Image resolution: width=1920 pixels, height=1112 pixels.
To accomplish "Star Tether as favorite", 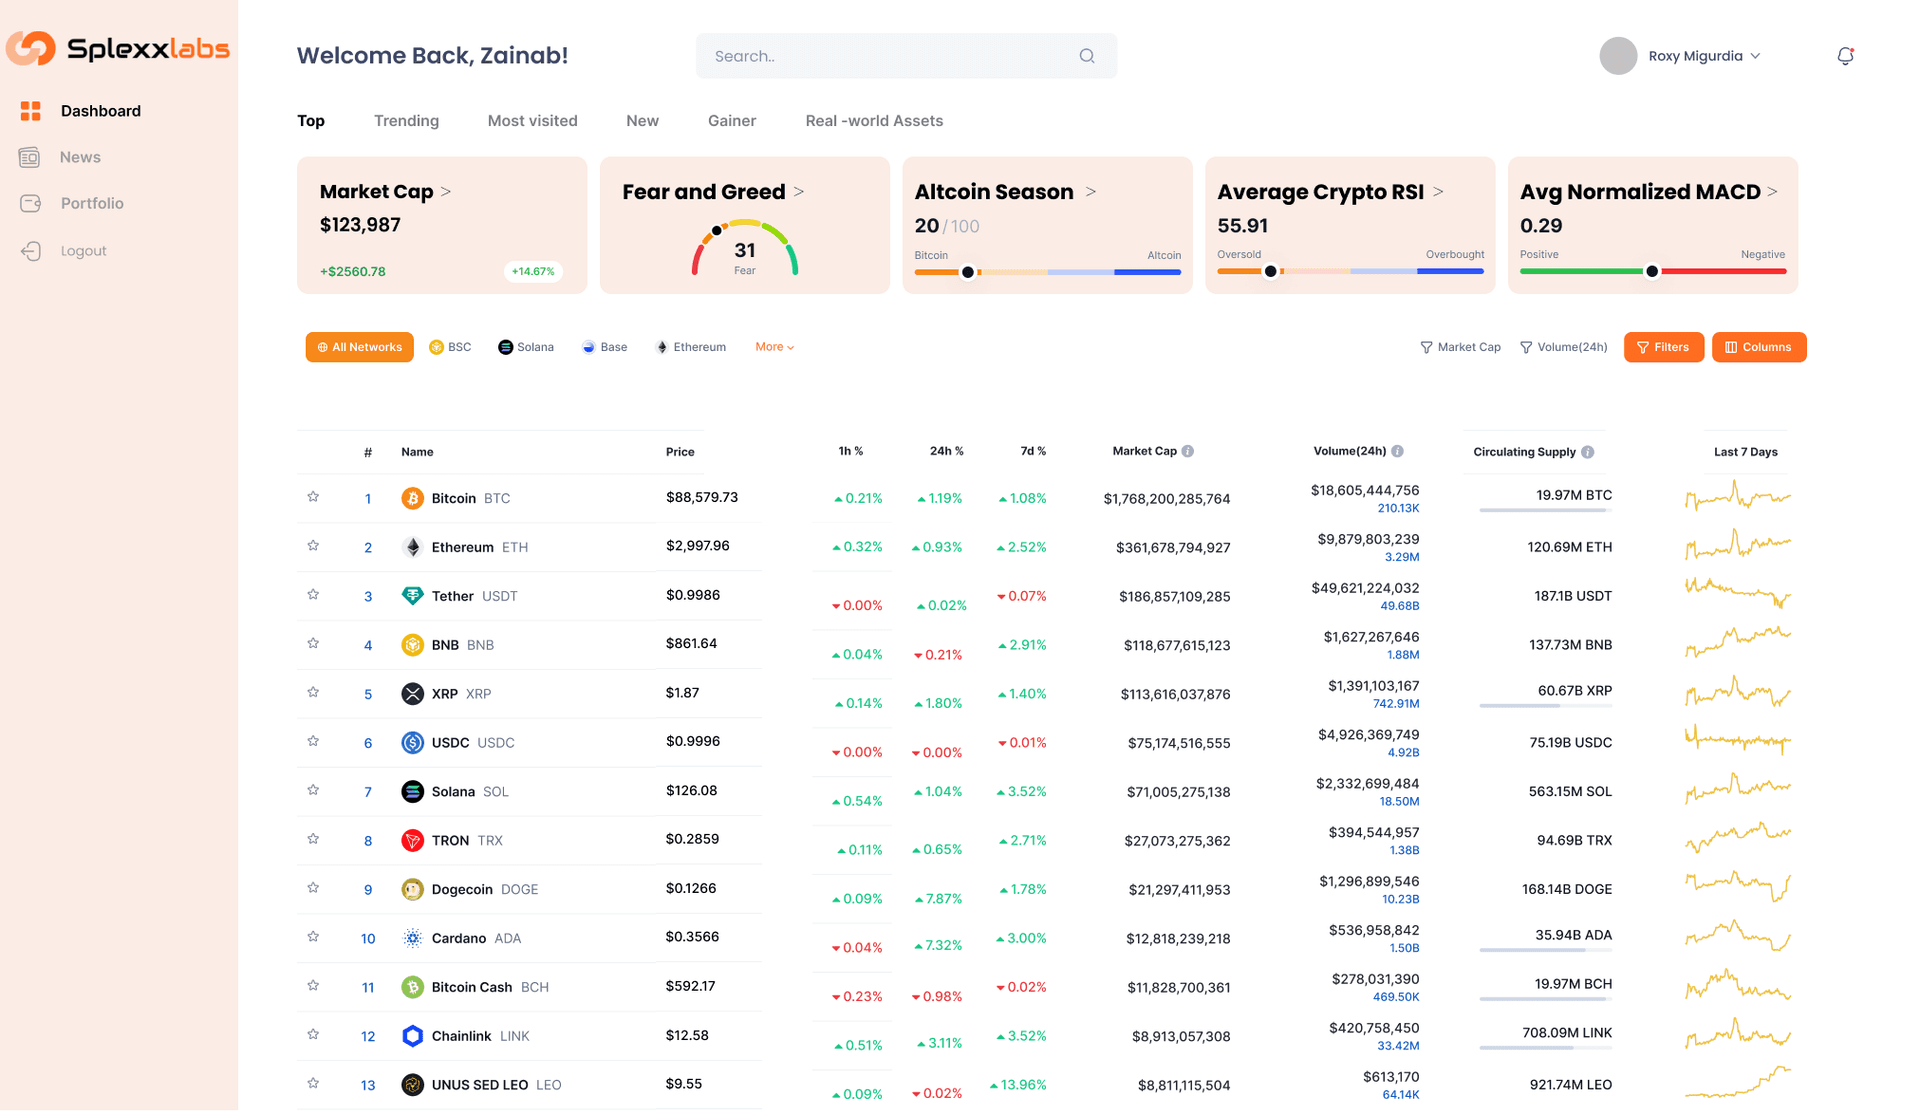I will coord(313,595).
